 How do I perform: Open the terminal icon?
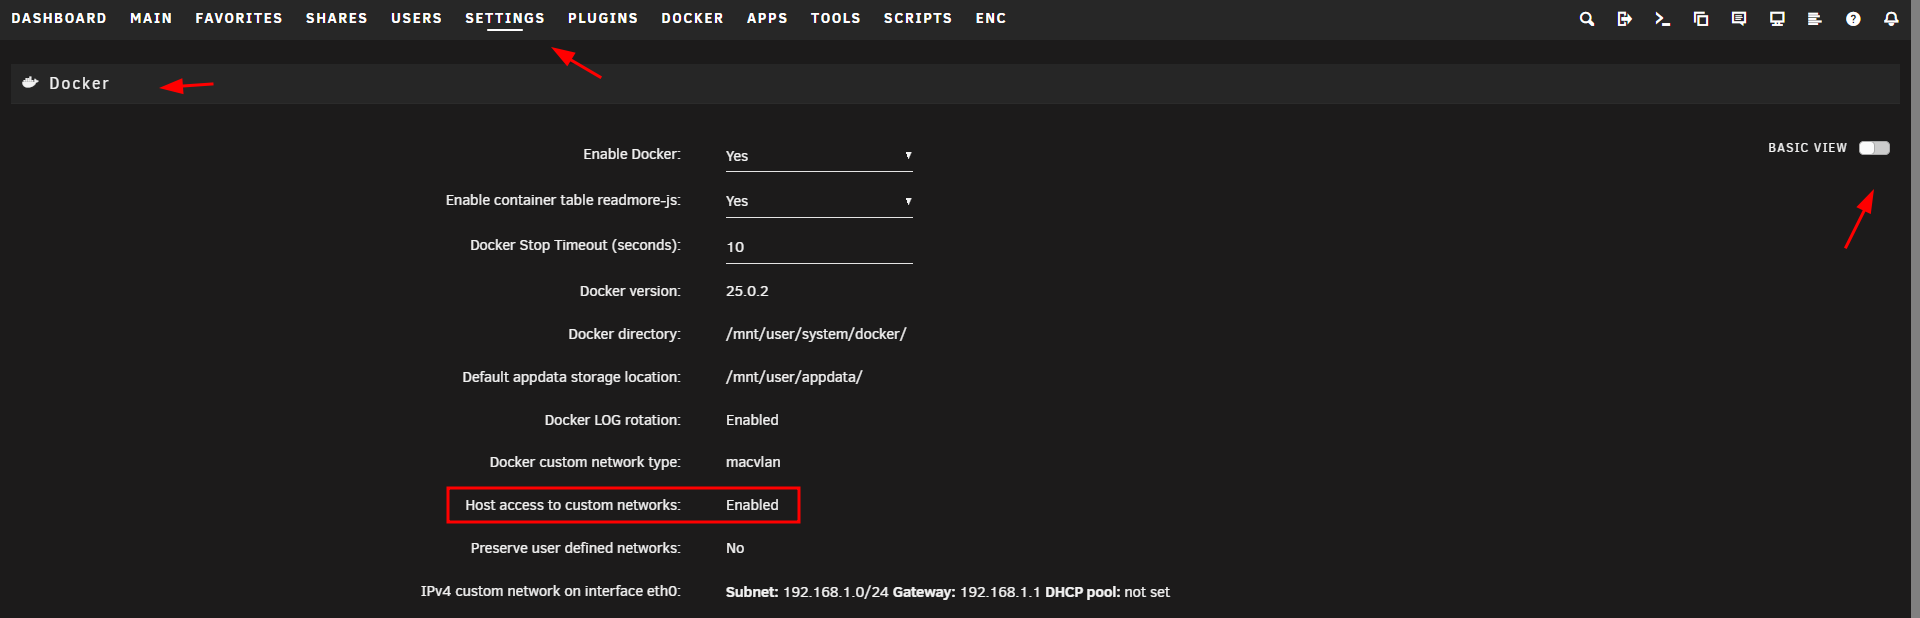tap(1662, 19)
